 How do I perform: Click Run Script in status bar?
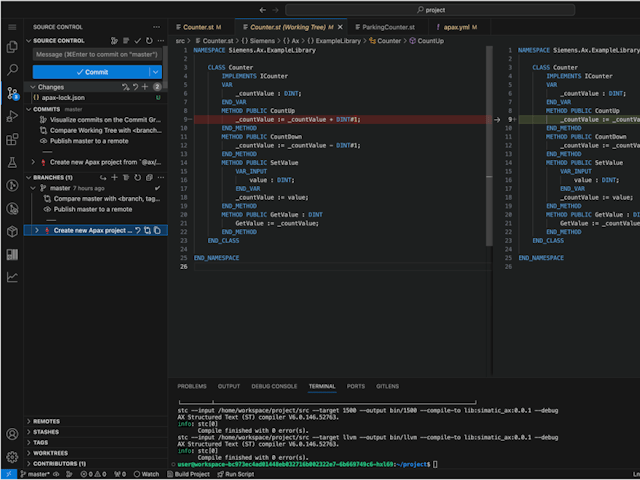[236, 474]
